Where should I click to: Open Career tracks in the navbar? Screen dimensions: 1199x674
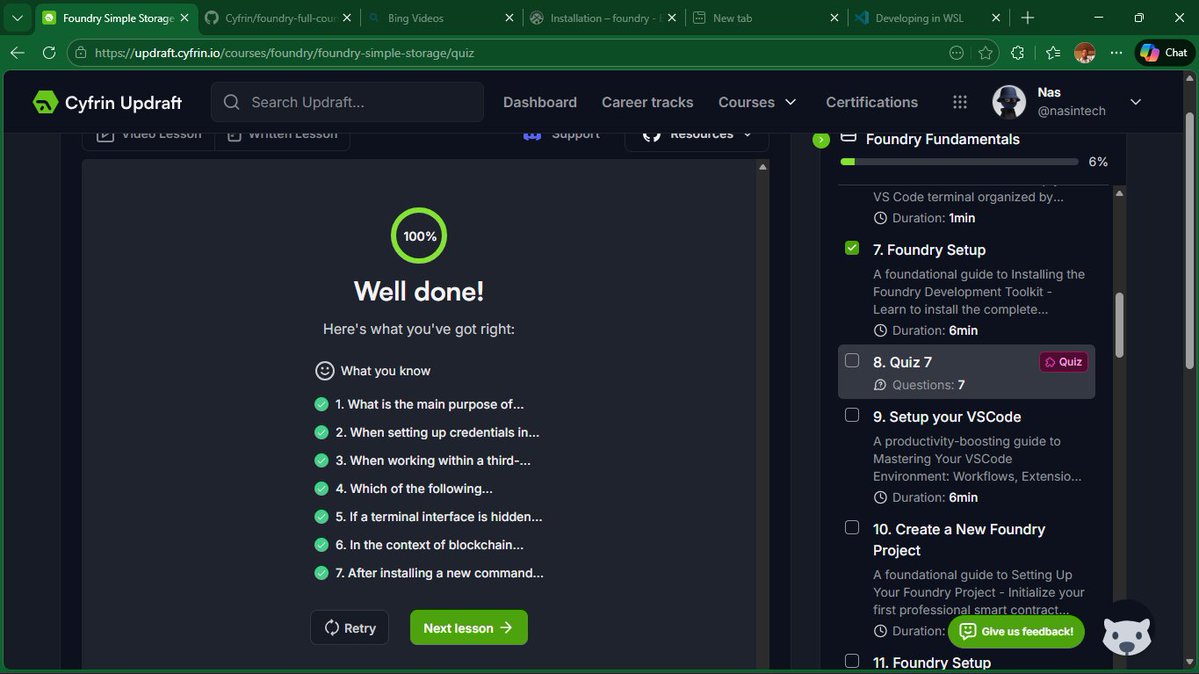[x=647, y=102]
